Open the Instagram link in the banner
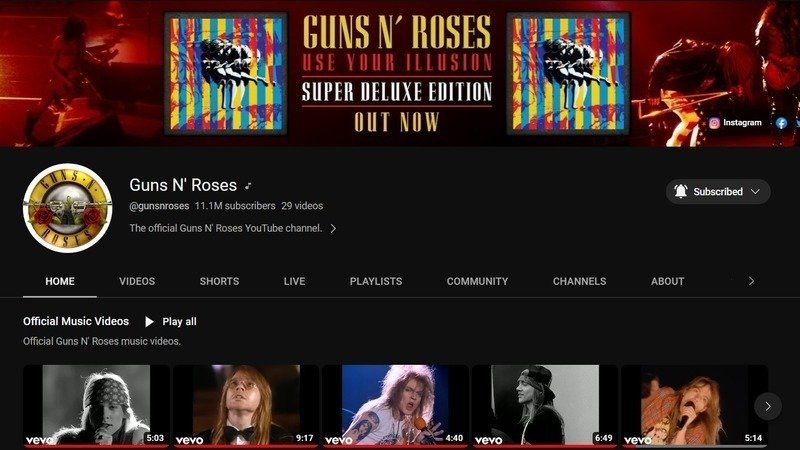This screenshot has width=800, height=450. [x=735, y=122]
